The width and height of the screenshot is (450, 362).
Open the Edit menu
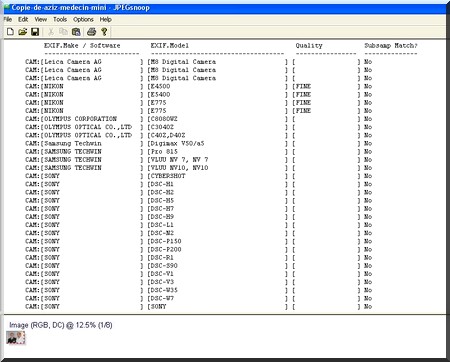click(23, 19)
